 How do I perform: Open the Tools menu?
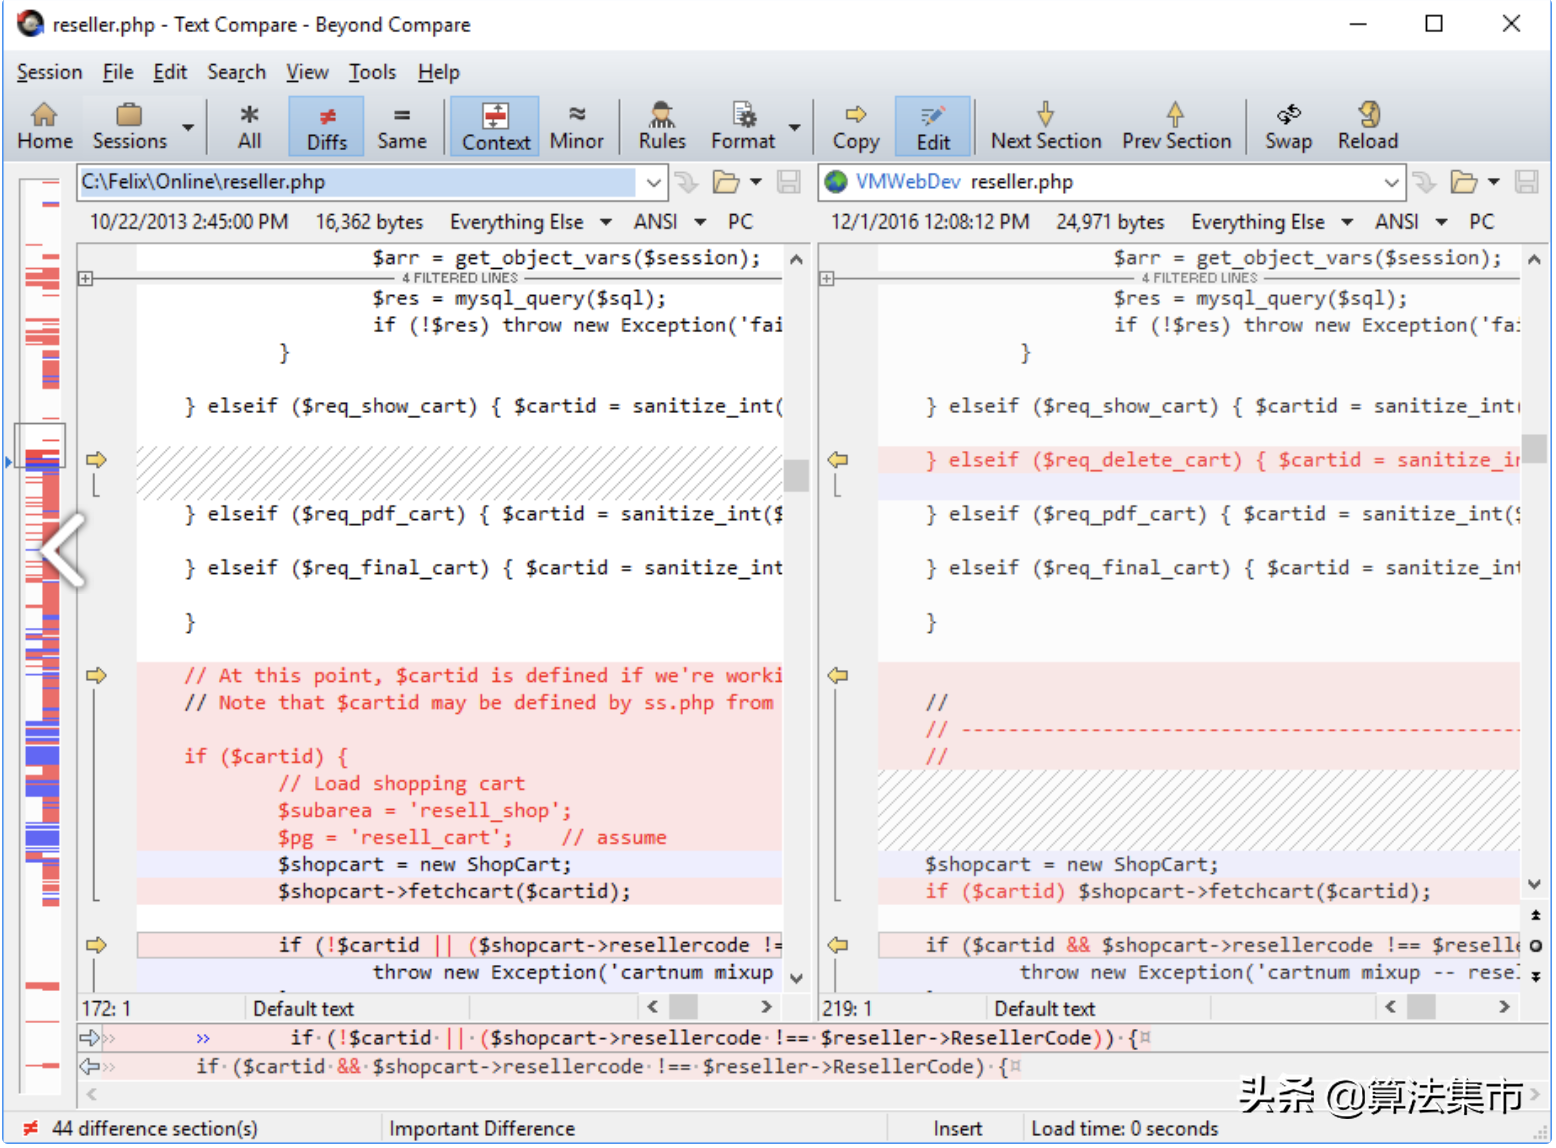click(372, 72)
